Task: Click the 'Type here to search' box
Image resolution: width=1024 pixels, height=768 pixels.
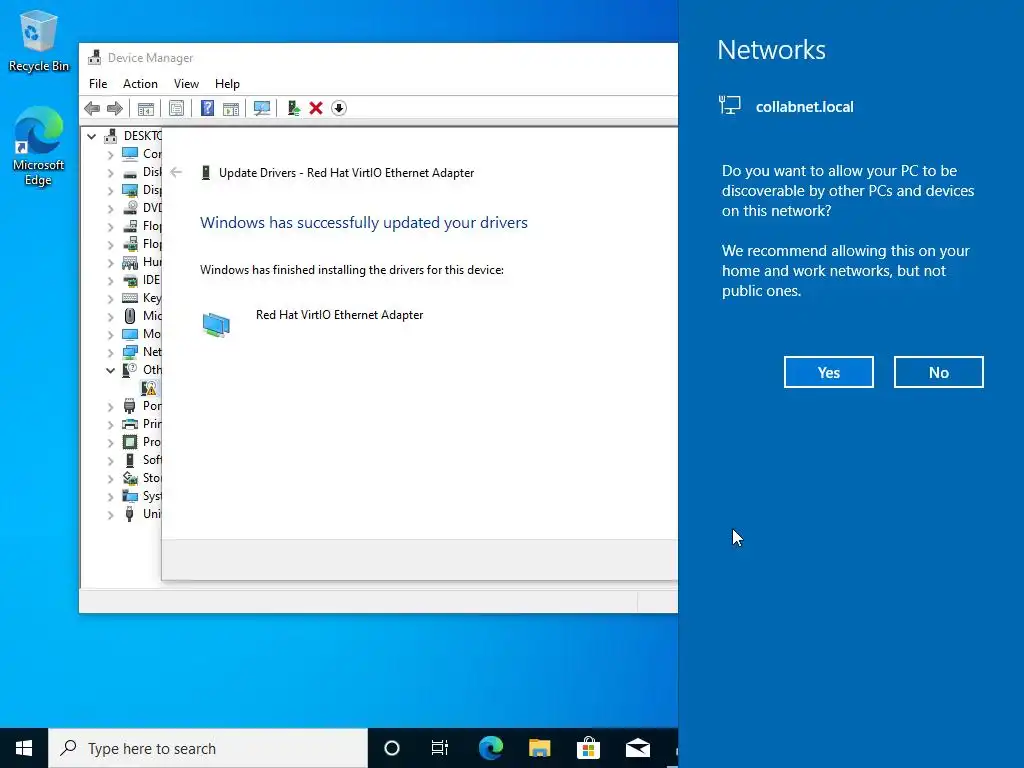Action: (208, 748)
